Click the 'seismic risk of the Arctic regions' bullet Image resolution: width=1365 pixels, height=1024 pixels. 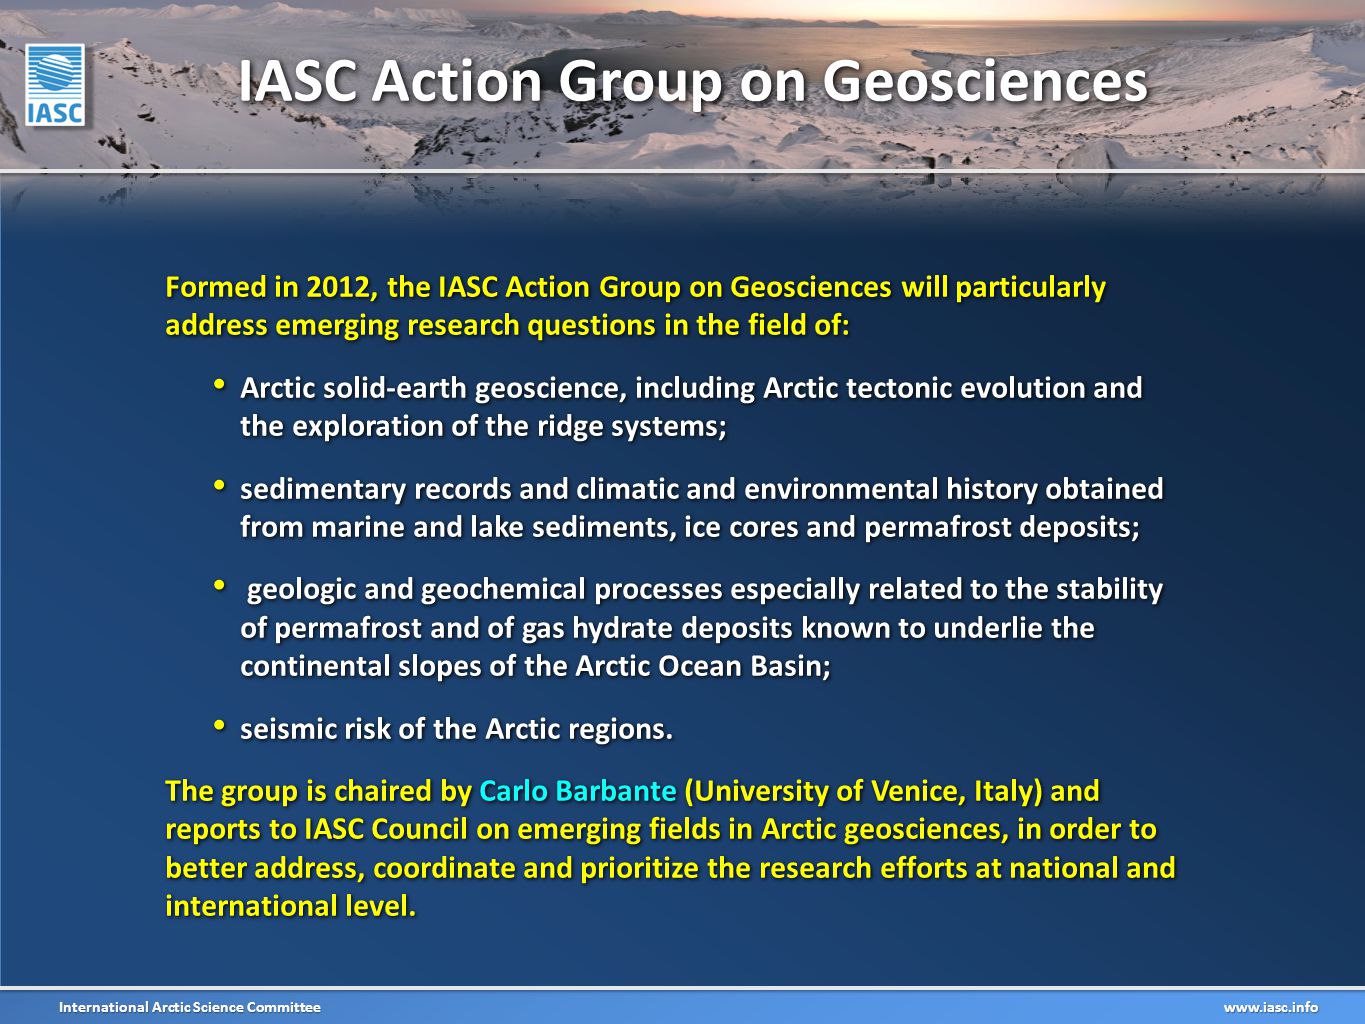click(x=456, y=729)
